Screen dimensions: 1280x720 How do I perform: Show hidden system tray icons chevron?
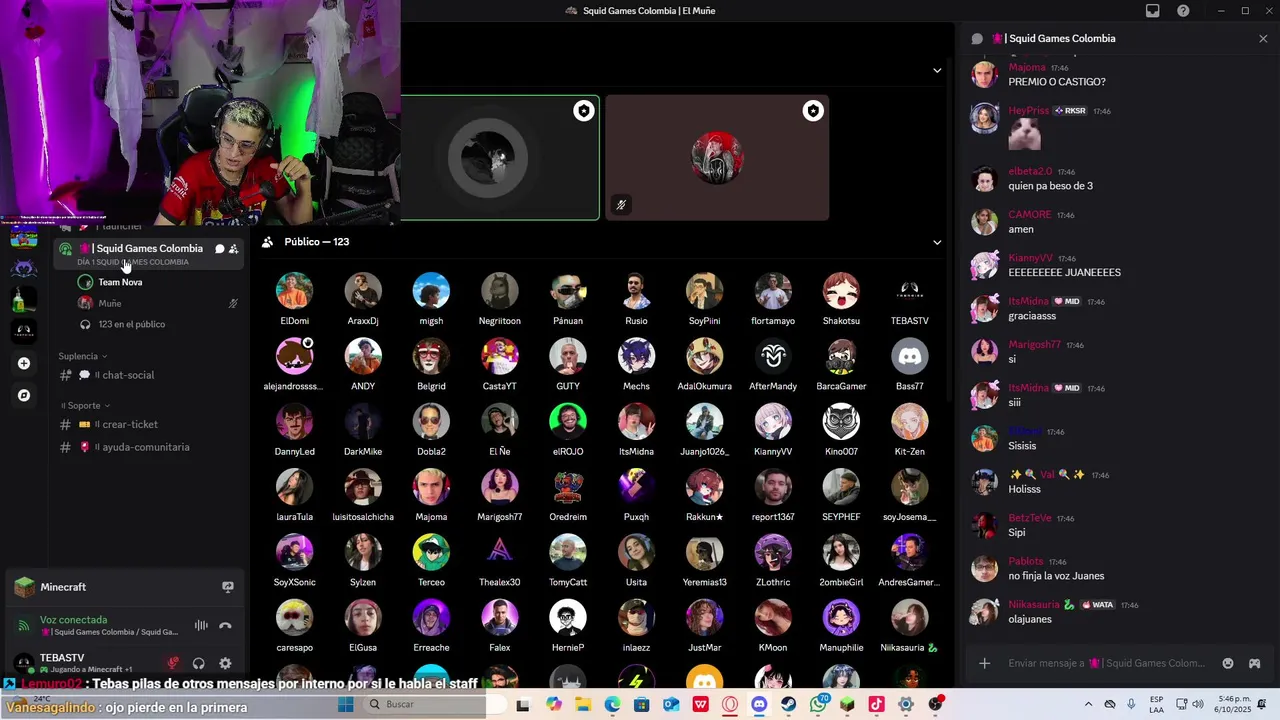tap(1089, 704)
